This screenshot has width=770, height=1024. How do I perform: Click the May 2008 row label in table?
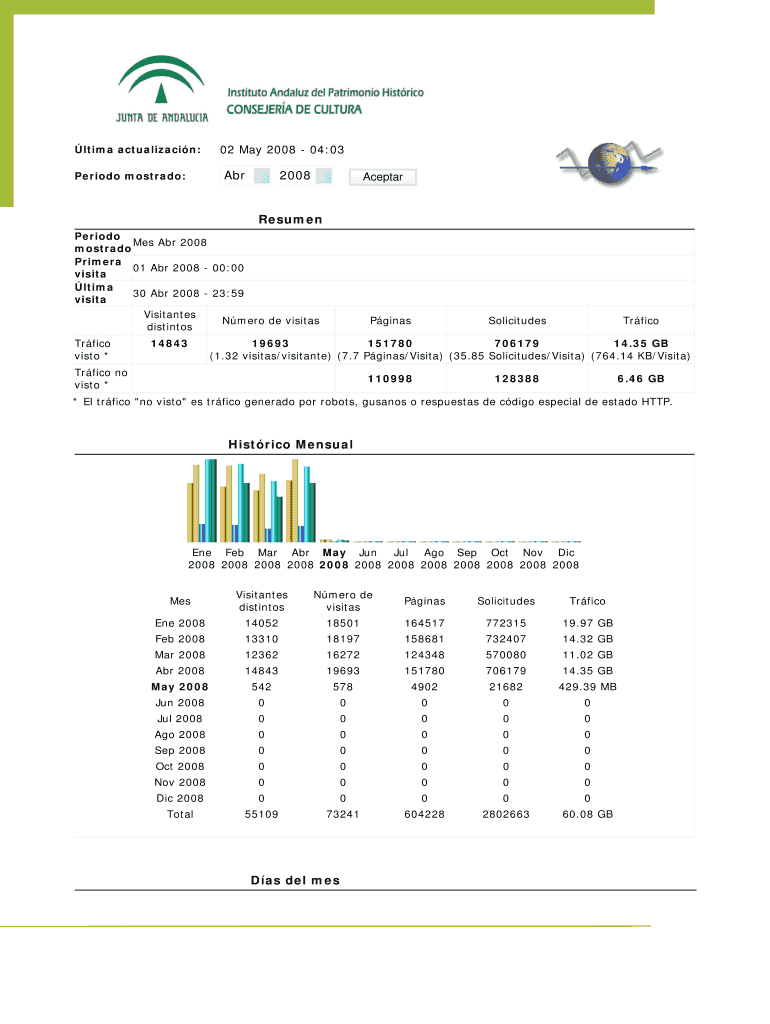pos(180,687)
